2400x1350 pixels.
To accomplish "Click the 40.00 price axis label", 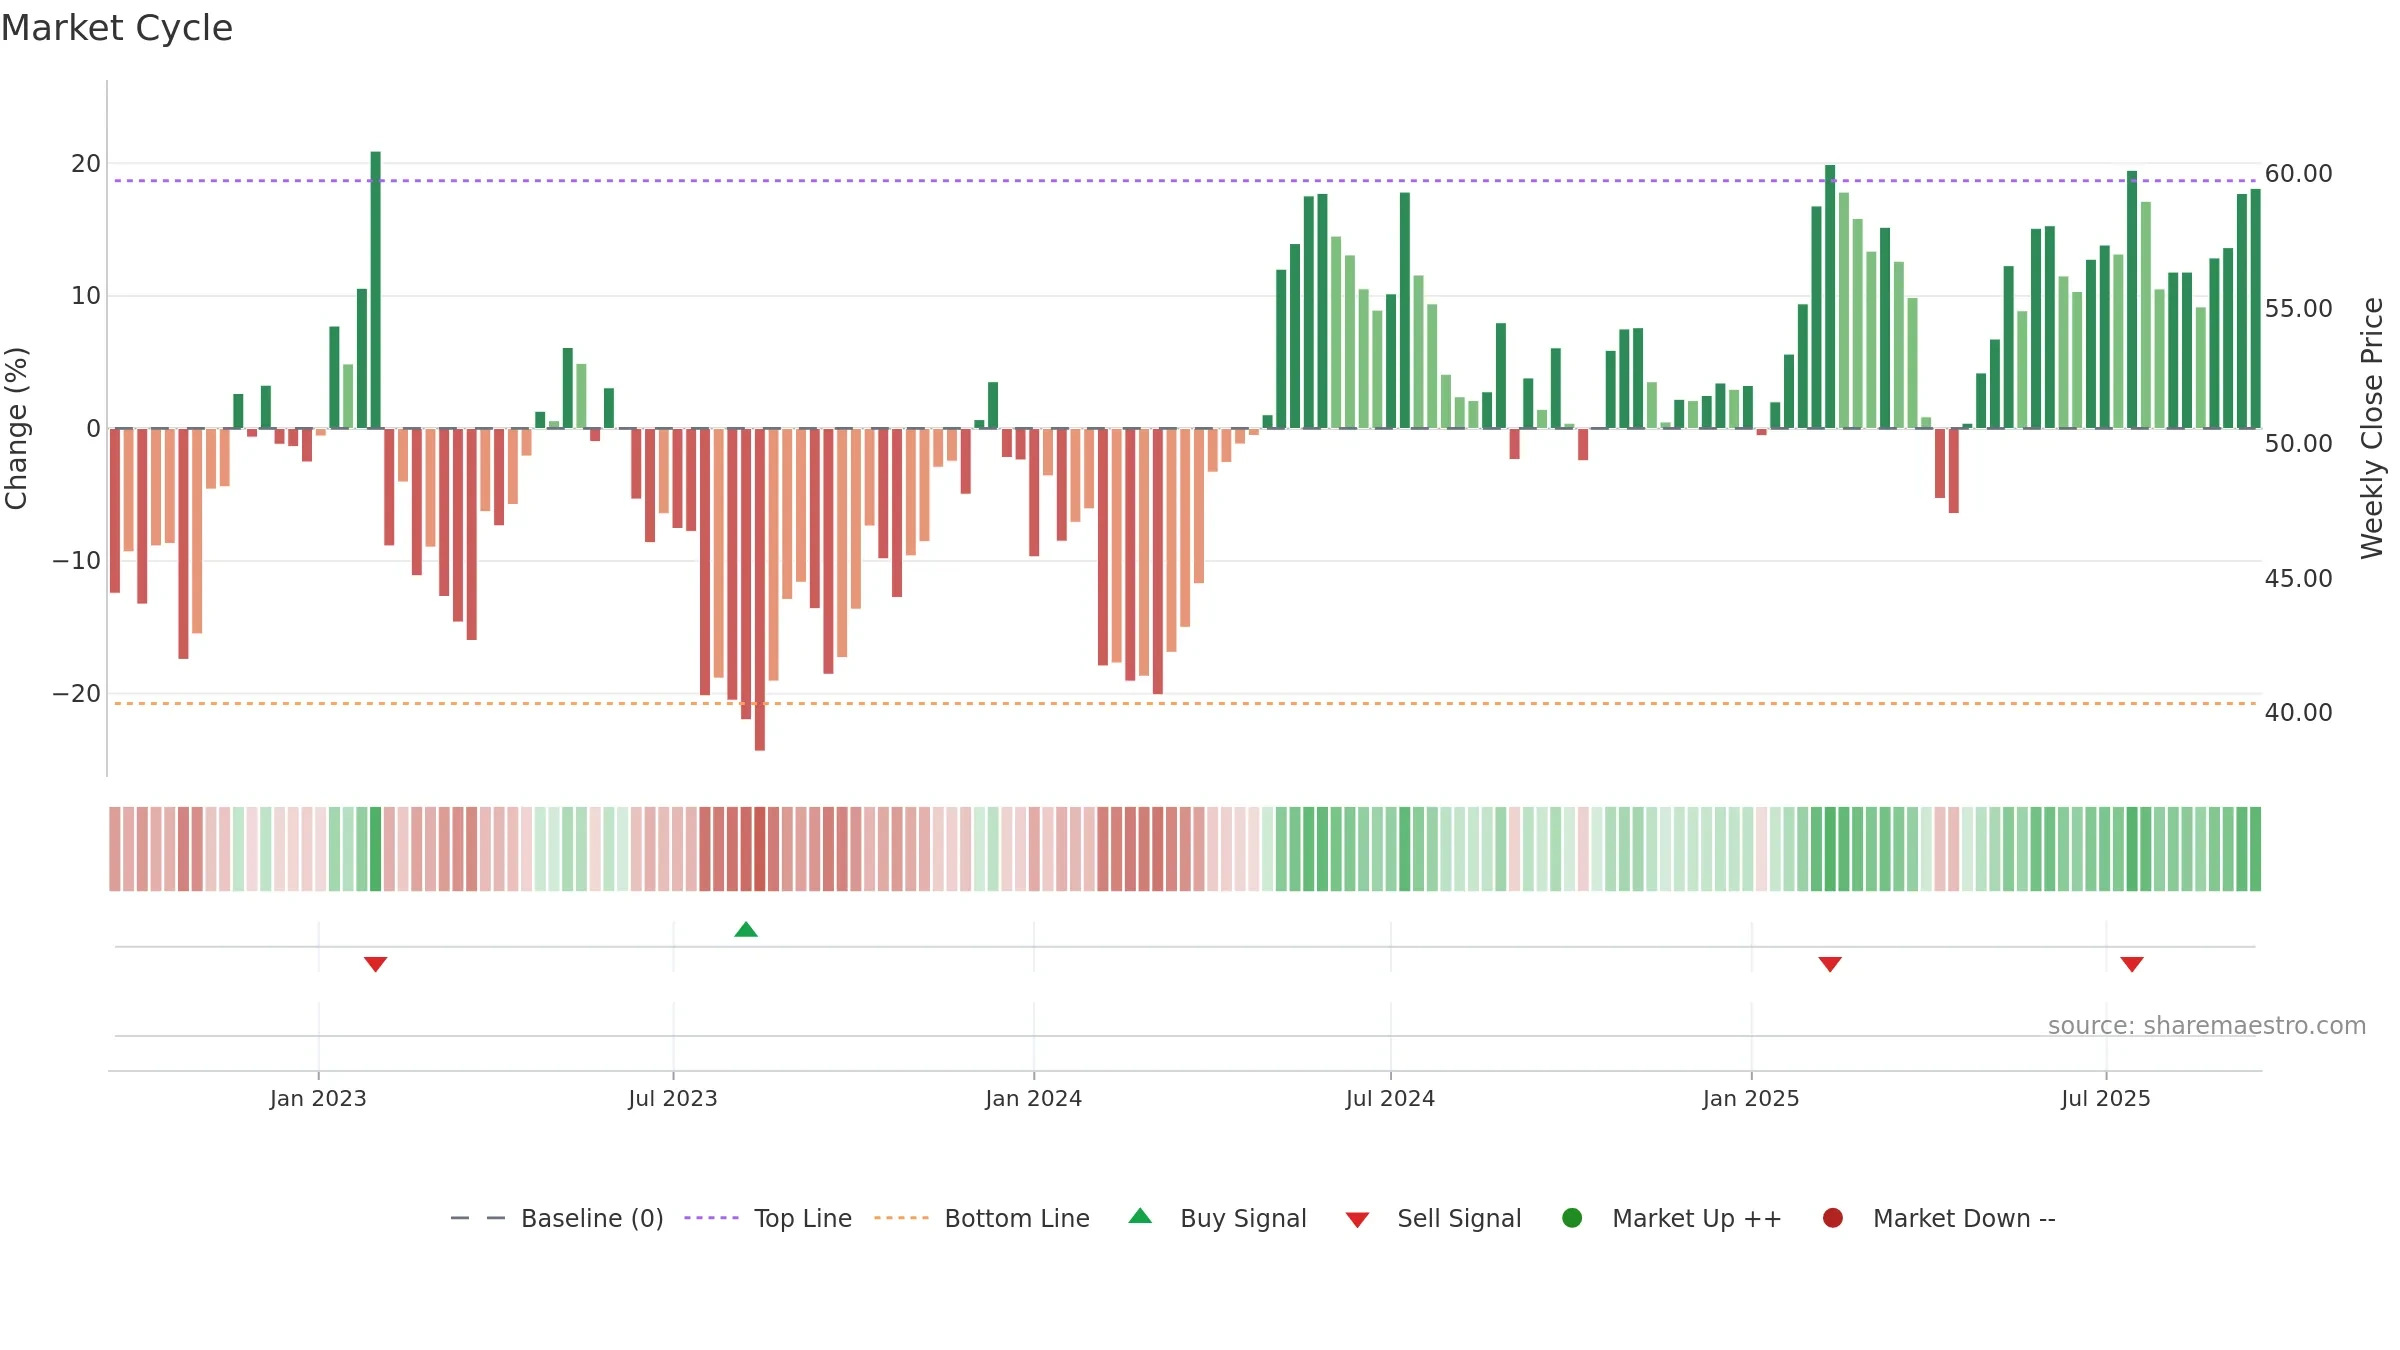I will coord(2298,713).
